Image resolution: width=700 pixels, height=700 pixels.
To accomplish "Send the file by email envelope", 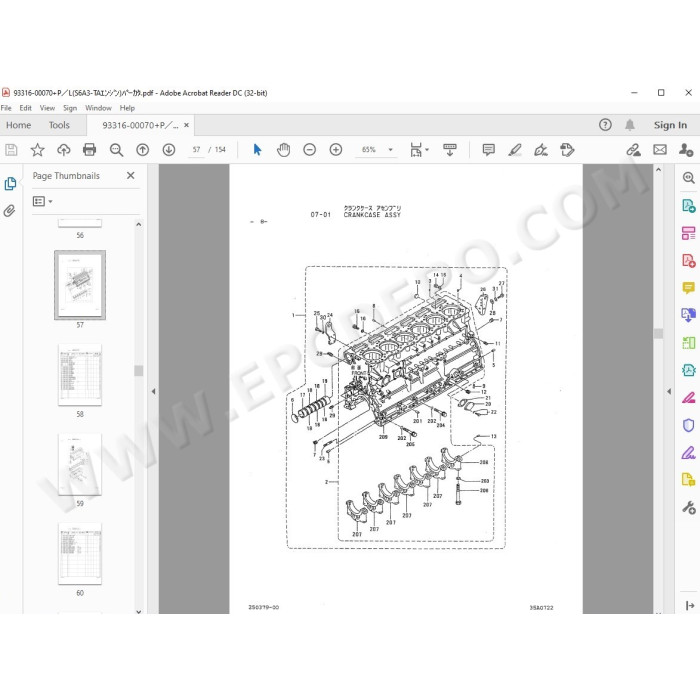I will (x=660, y=150).
